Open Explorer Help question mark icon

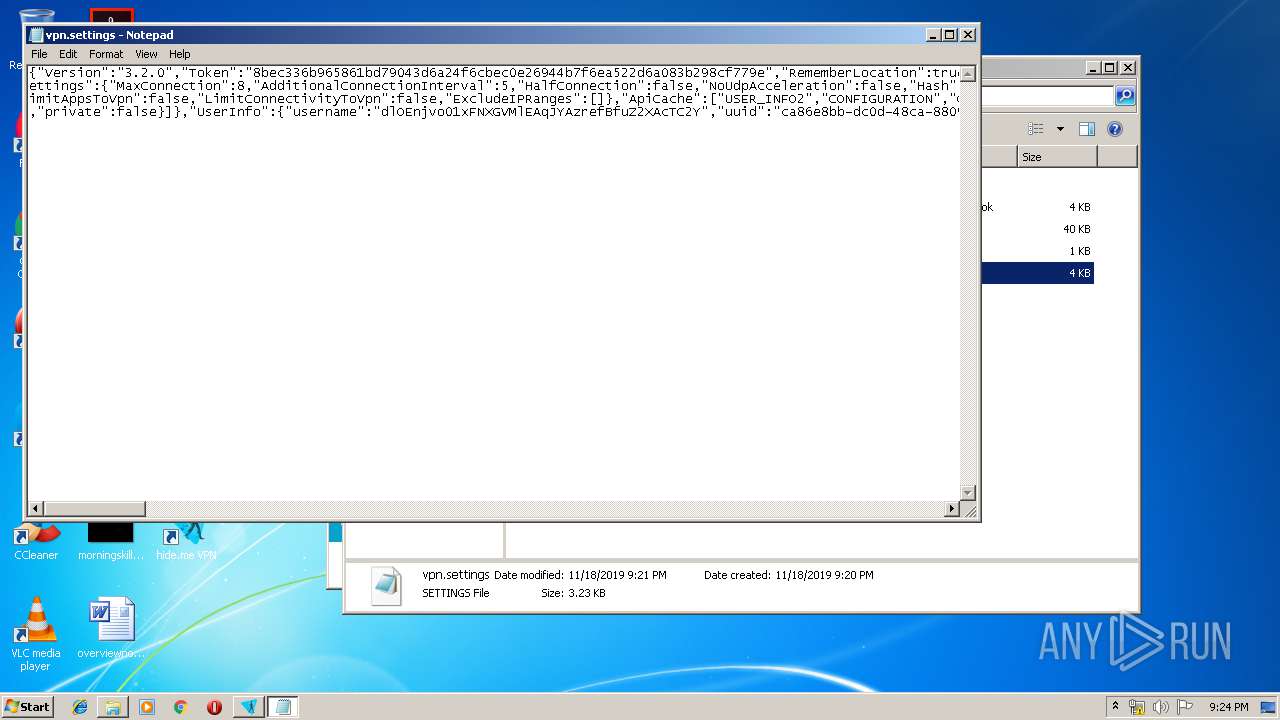click(1115, 129)
